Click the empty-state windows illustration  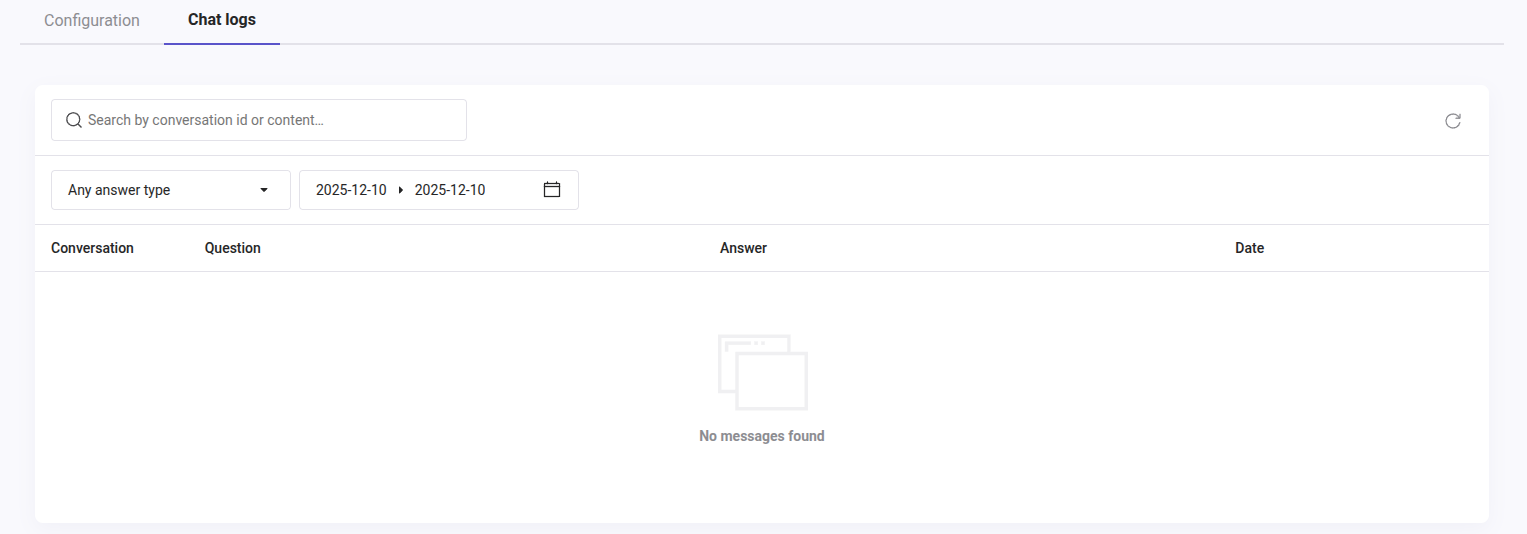(x=762, y=372)
